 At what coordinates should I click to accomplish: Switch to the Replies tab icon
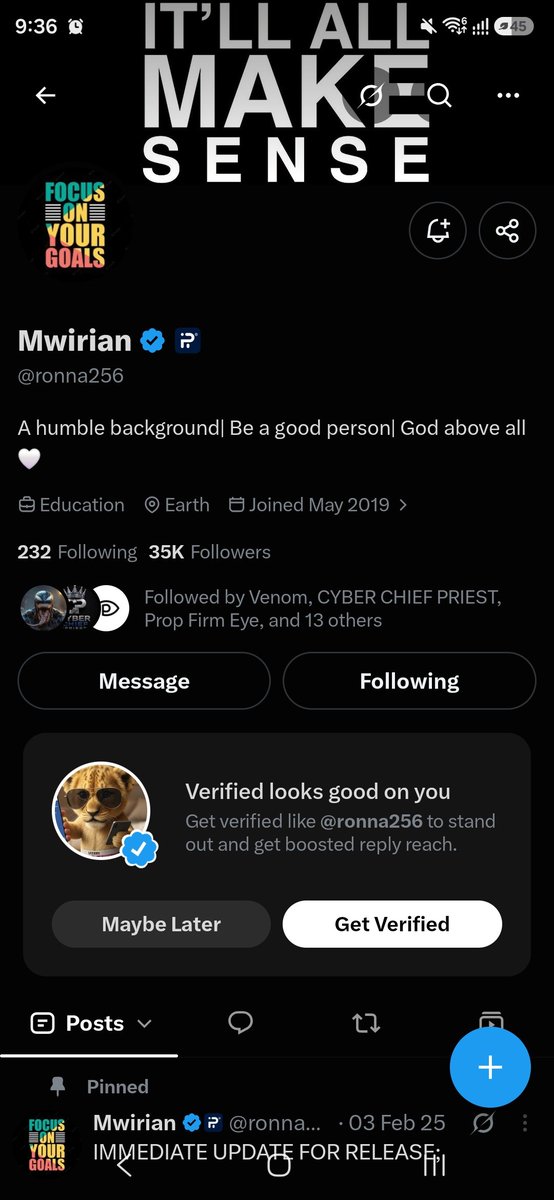coord(240,1022)
